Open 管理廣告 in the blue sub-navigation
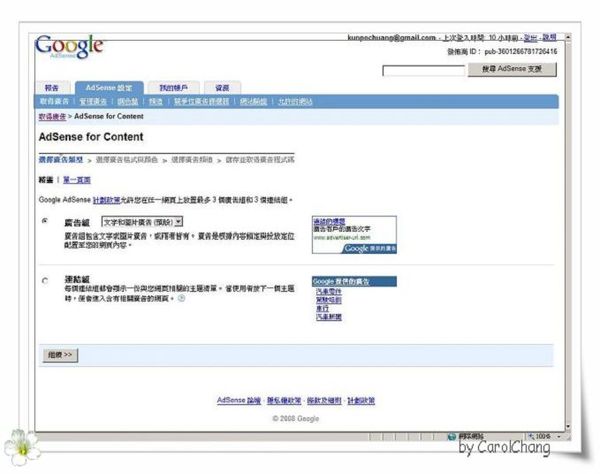 click(x=93, y=101)
